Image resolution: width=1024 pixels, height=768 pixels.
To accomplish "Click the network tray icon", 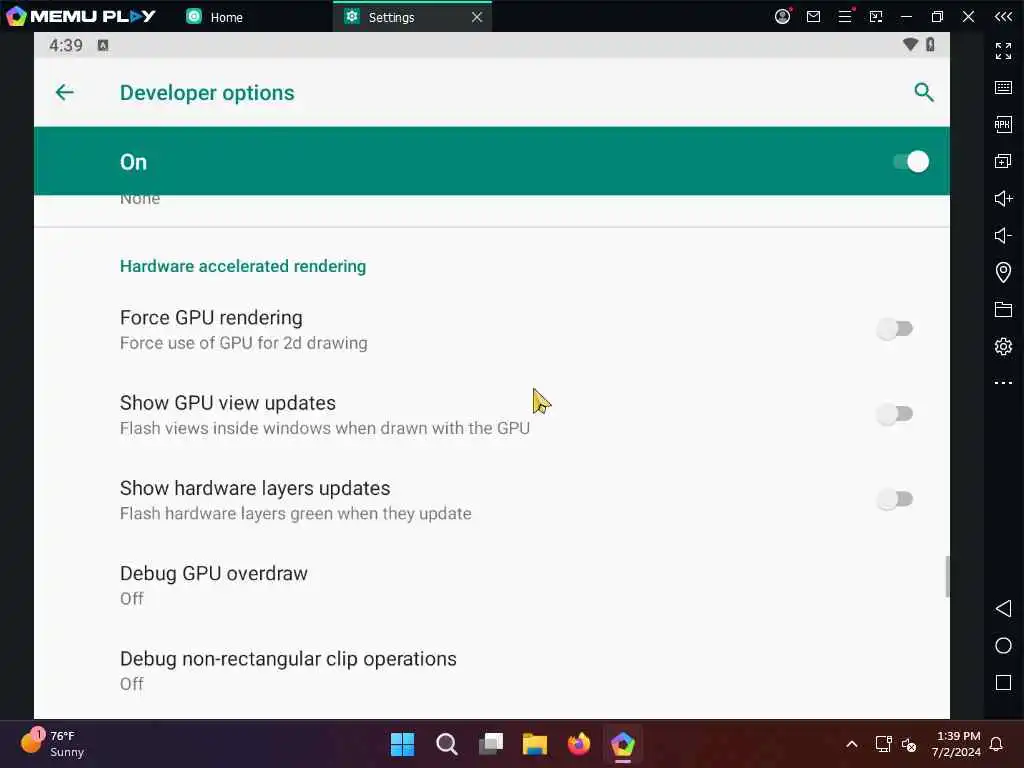I will coord(884,744).
